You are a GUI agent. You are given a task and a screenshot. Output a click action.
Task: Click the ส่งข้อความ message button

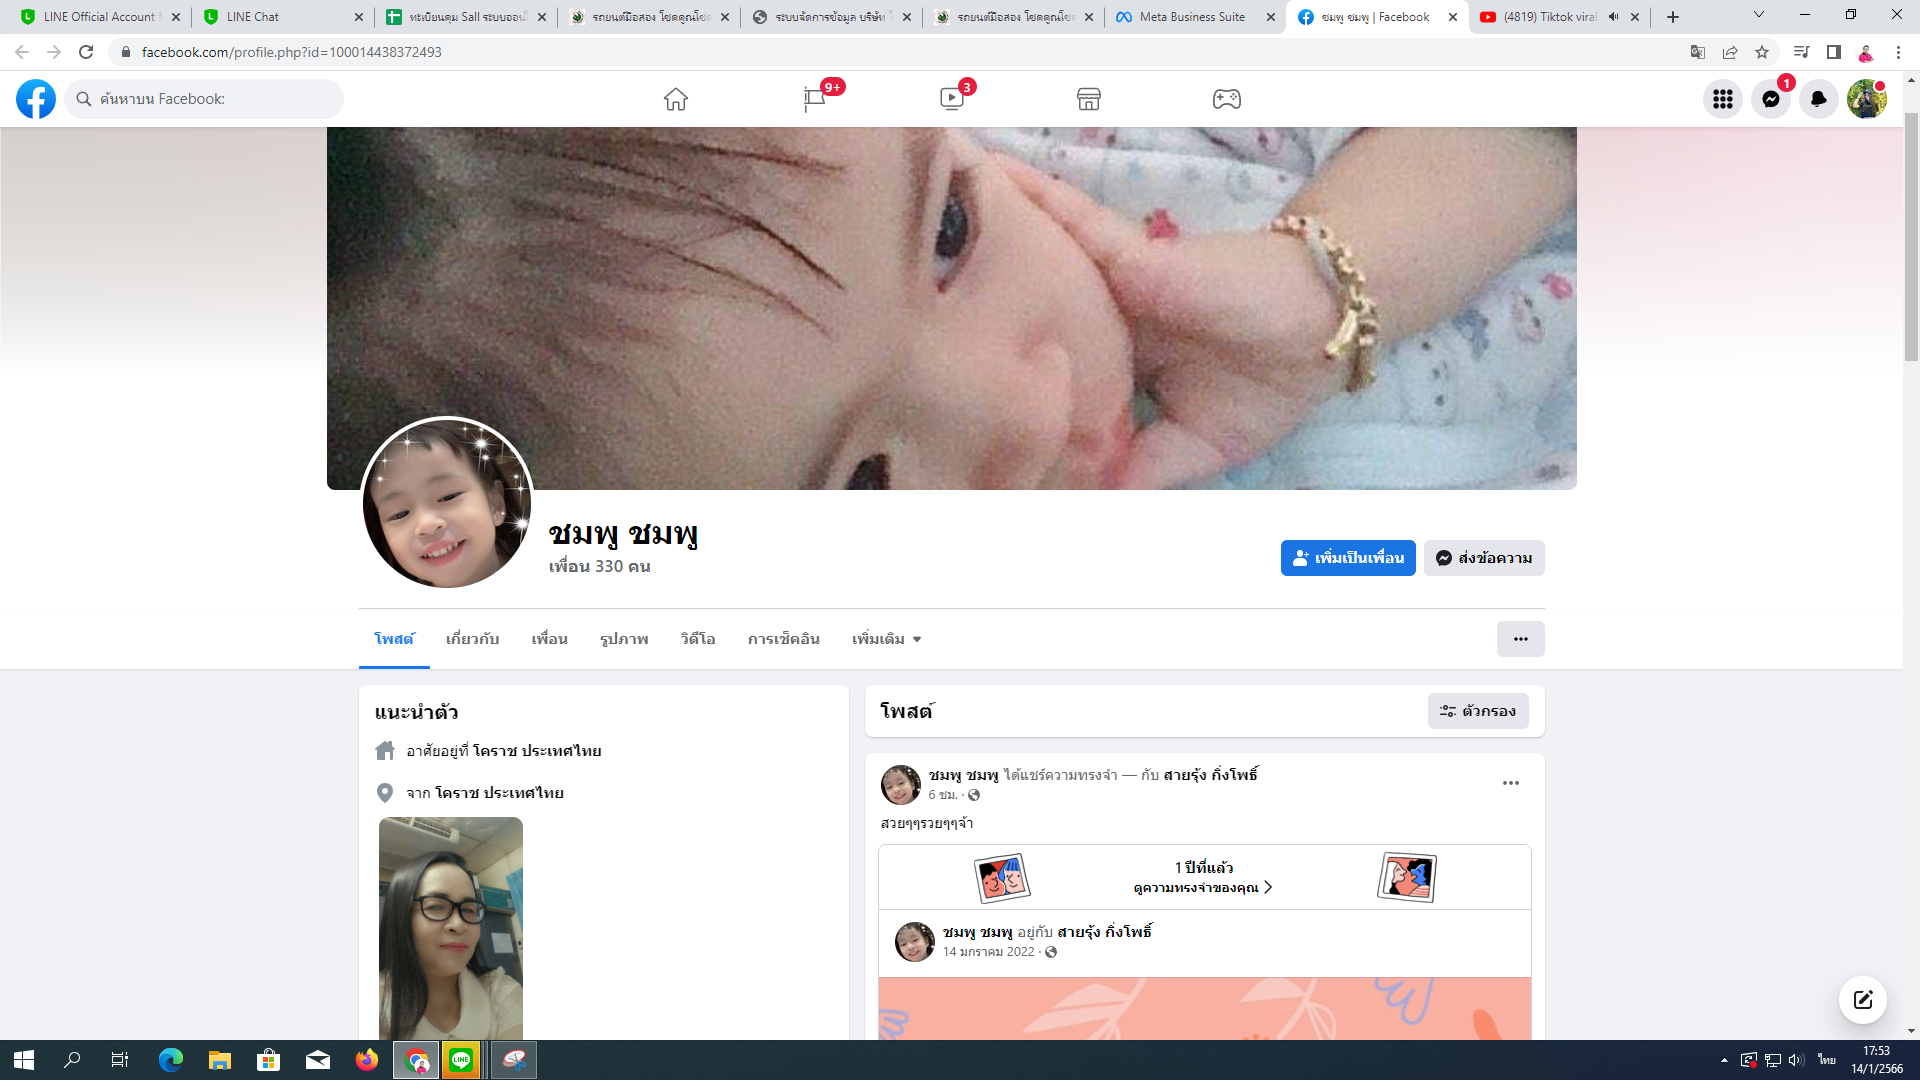tap(1484, 558)
